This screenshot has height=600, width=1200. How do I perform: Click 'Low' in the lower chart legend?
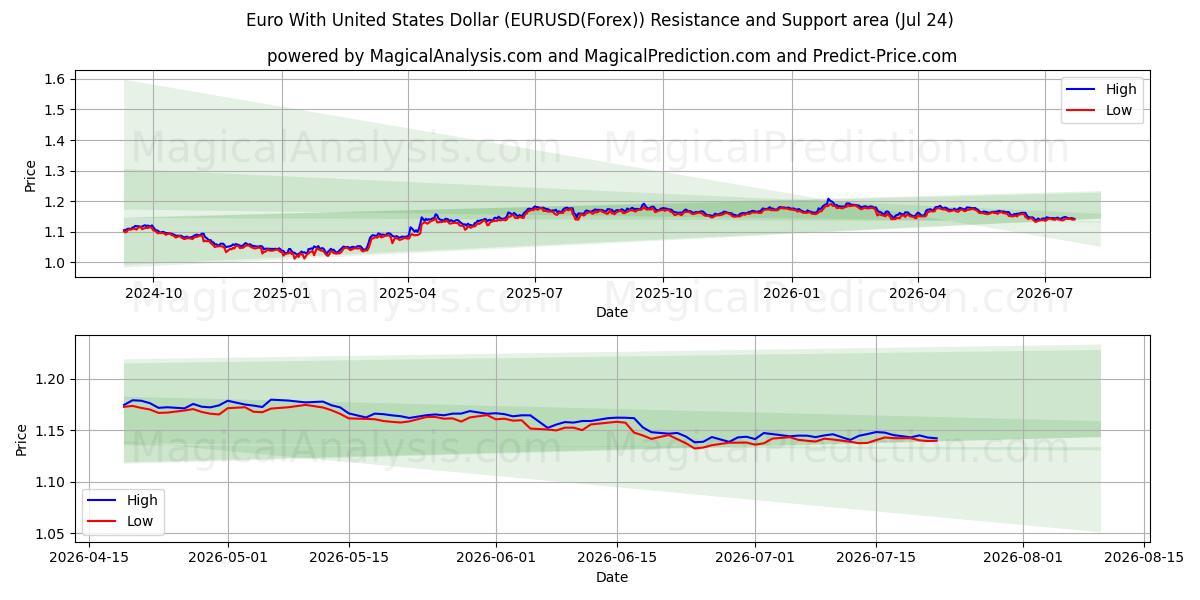(x=140, y=521)
